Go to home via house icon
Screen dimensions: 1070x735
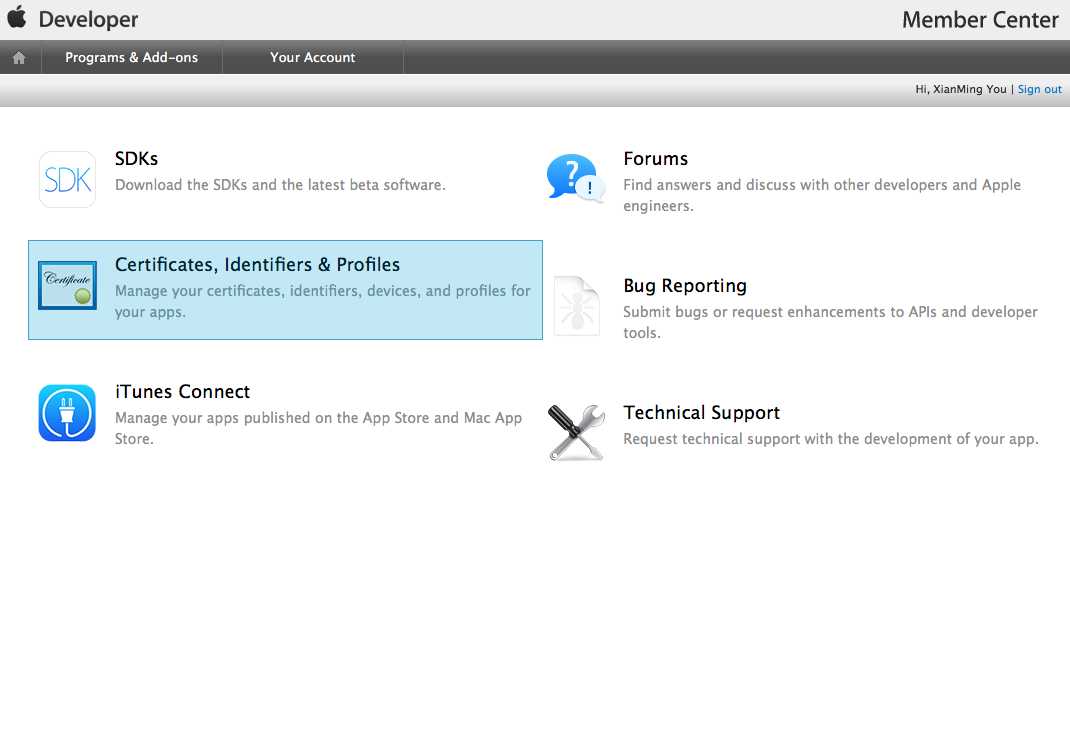point(19,58)
